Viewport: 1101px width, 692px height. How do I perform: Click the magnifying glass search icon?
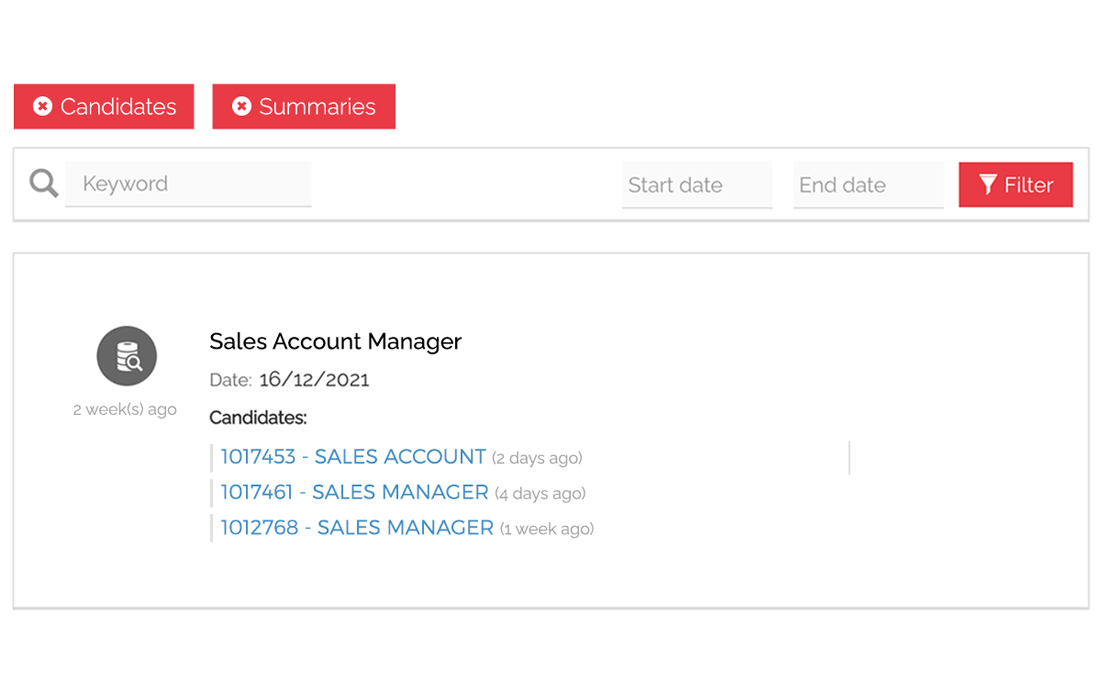[43, 183]
